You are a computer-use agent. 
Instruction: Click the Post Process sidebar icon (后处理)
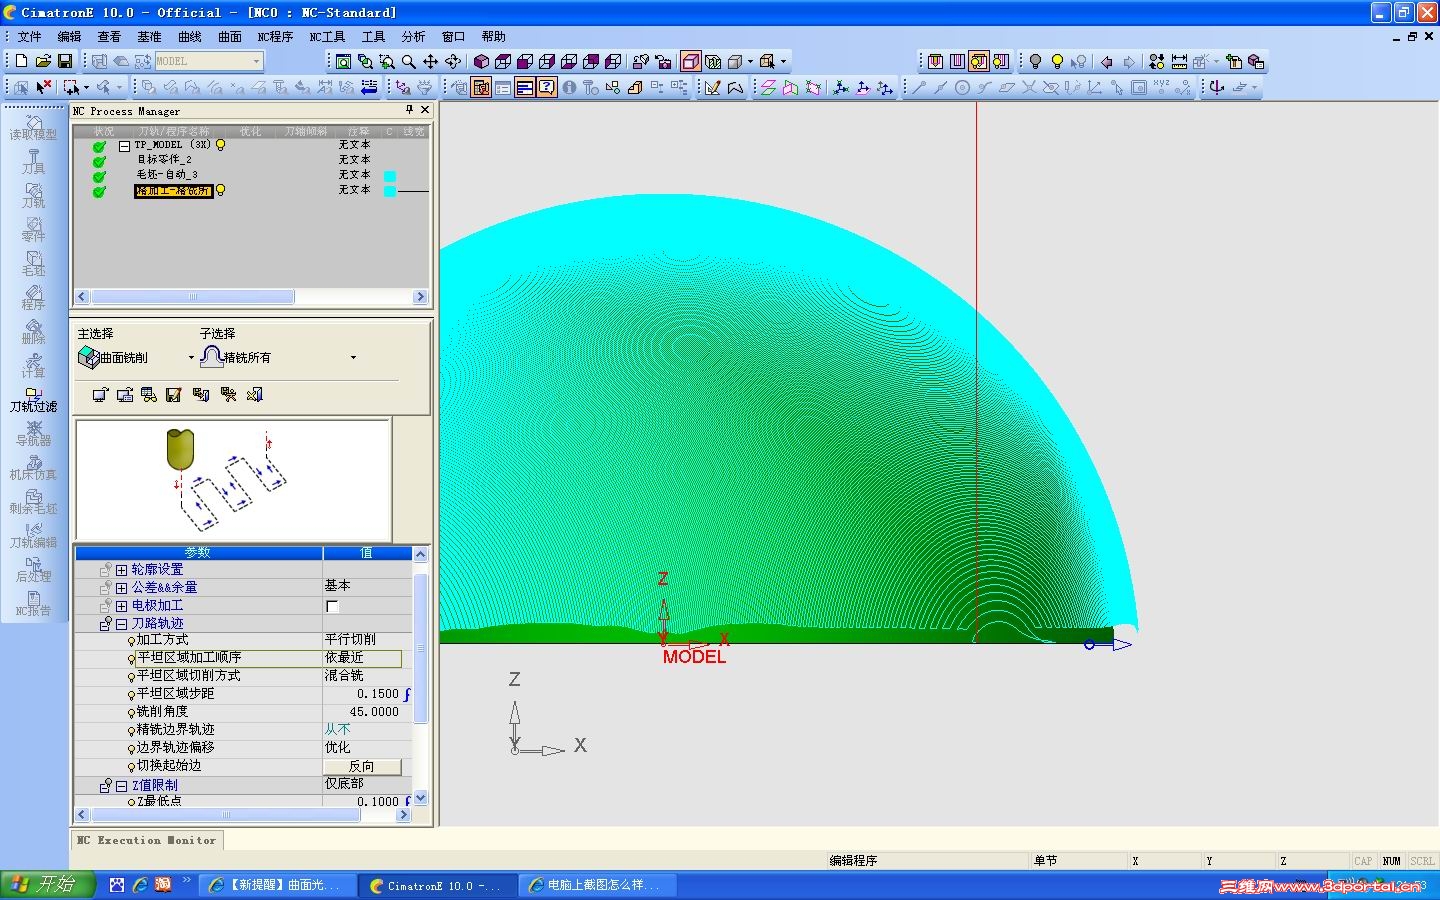point(33,570)
